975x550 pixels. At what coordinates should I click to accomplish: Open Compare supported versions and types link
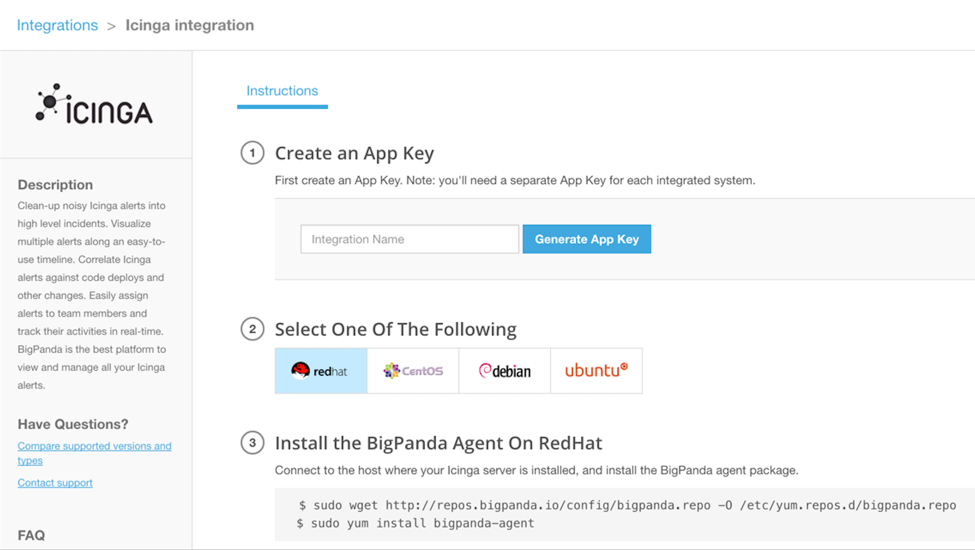click(x=94, y=453)
